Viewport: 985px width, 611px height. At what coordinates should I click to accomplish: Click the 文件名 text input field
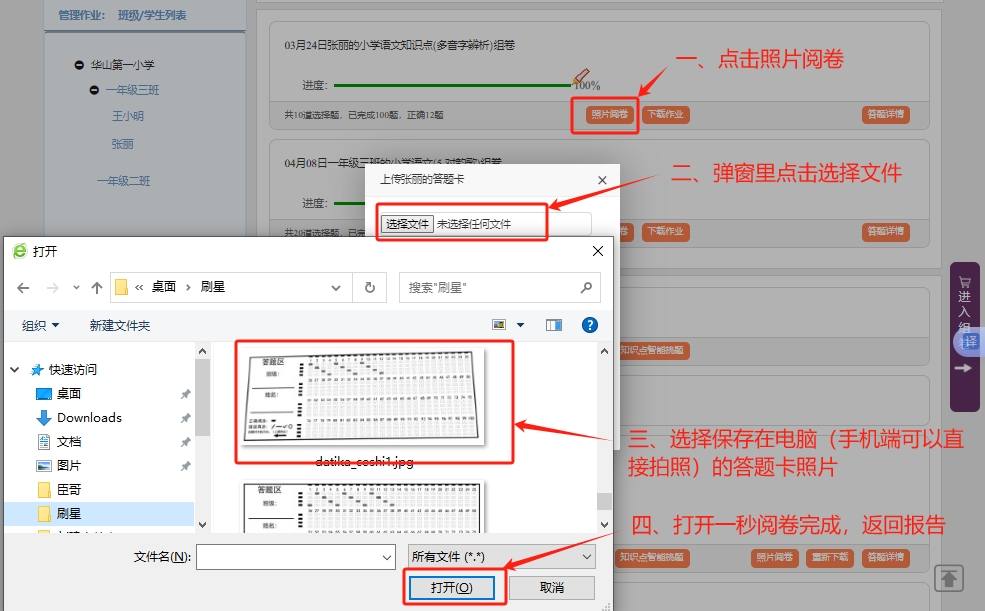tap(295, 557)
